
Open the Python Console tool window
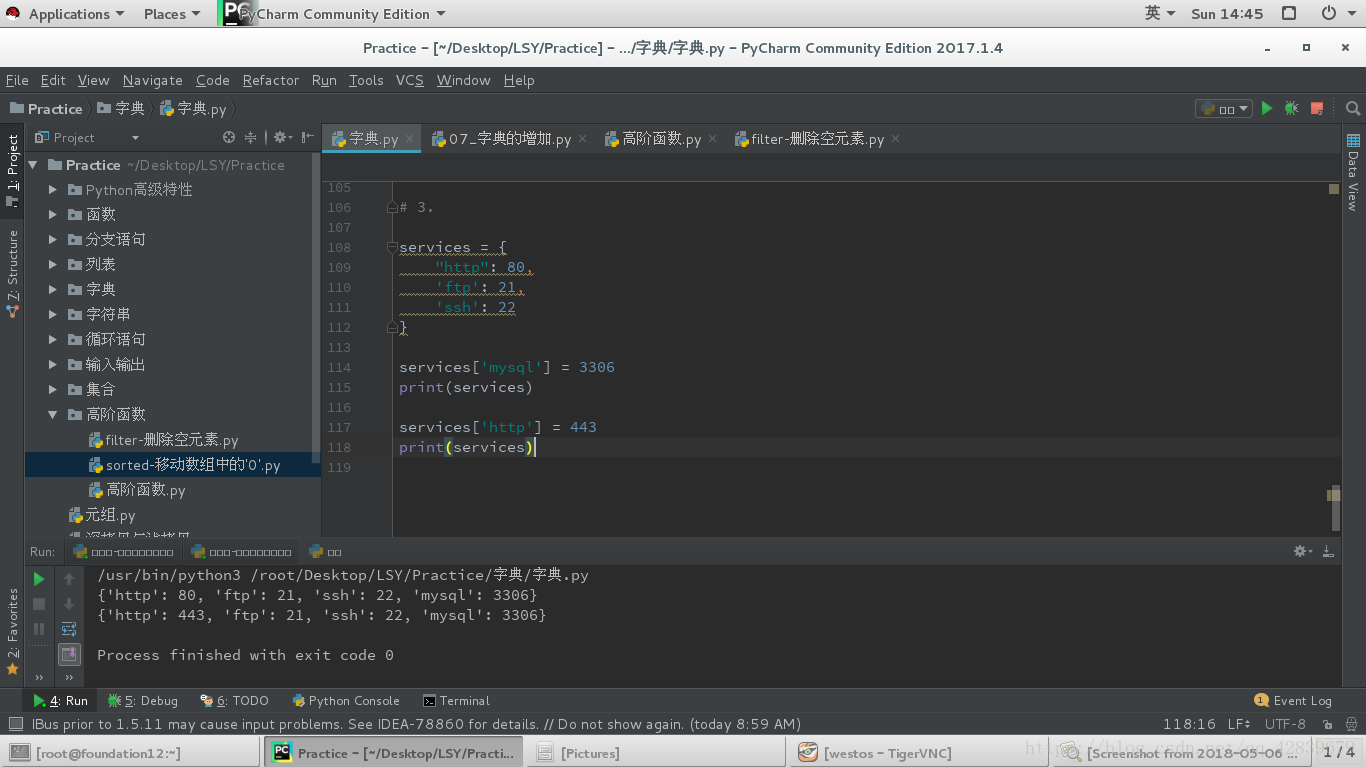point(346,701)
